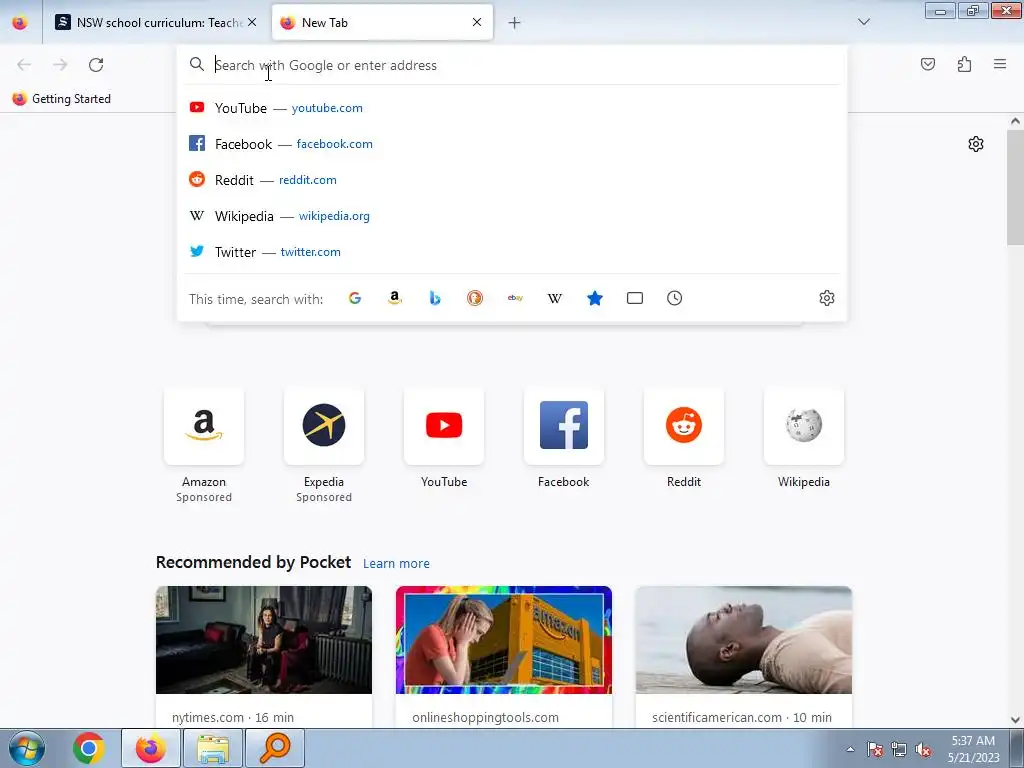Close the New Tab tab

click(477, 22)
